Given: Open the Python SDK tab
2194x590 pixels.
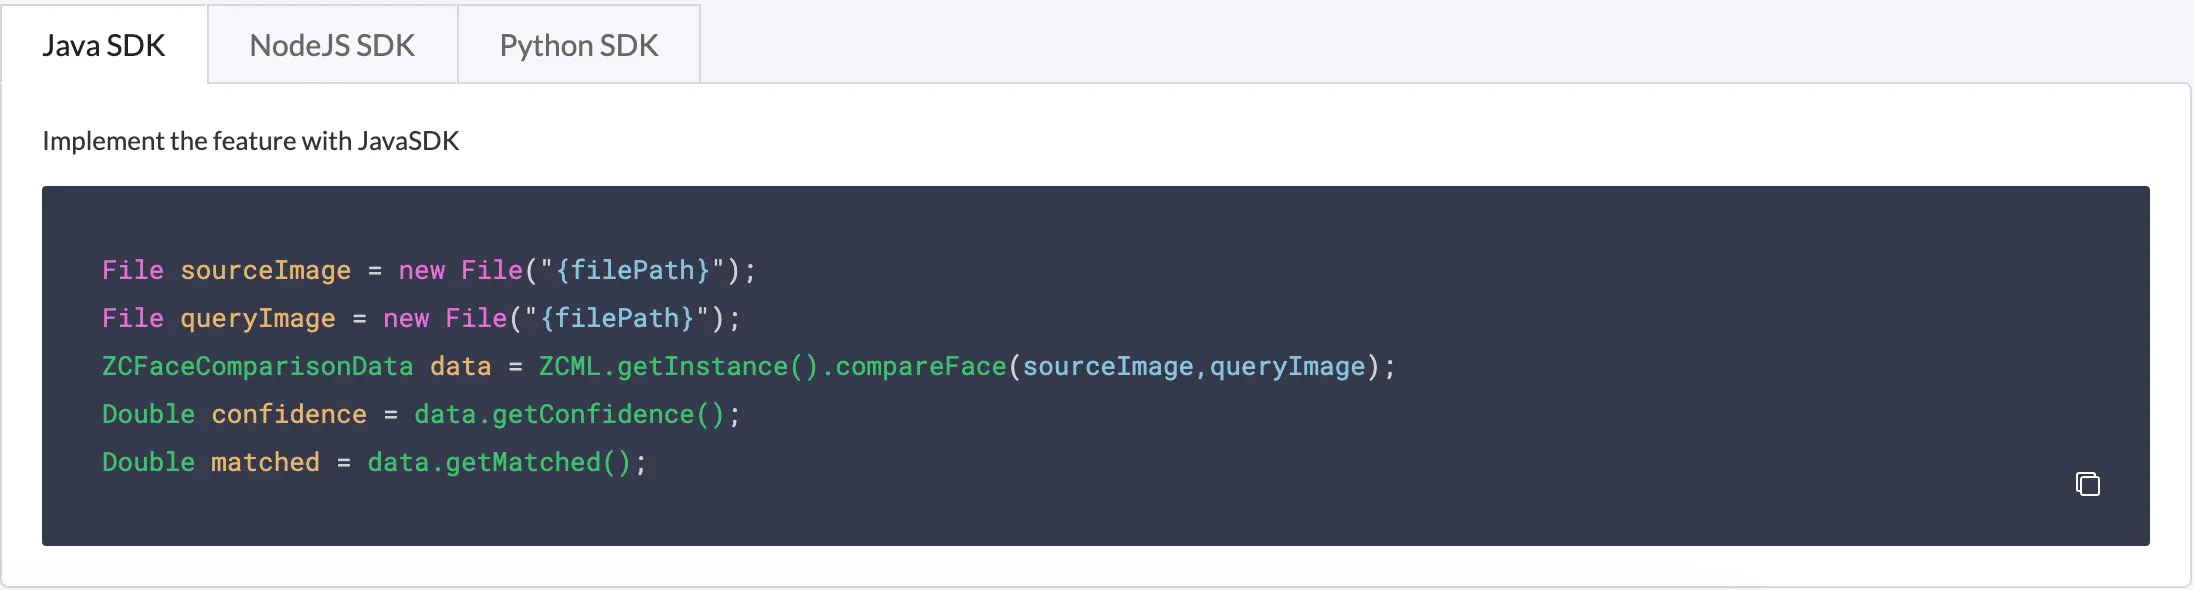Looking at the screenshot, I should point(579,45).
